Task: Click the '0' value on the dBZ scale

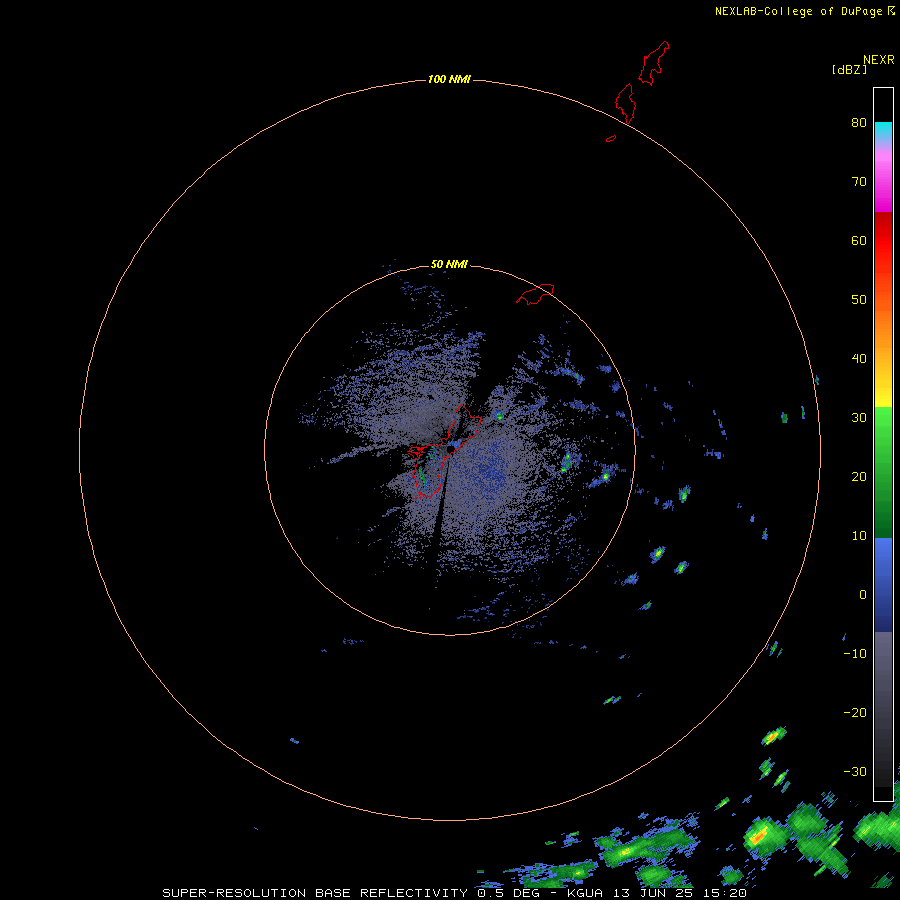Action: pyautogui.click(x=863, y=595)
